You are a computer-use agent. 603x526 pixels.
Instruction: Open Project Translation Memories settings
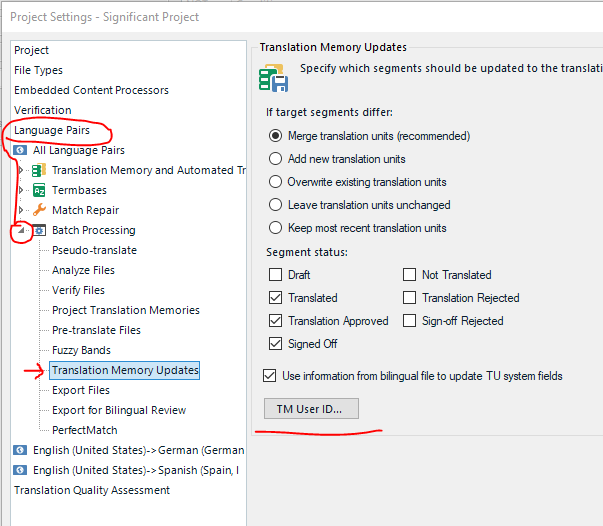(x=126, y=310)
